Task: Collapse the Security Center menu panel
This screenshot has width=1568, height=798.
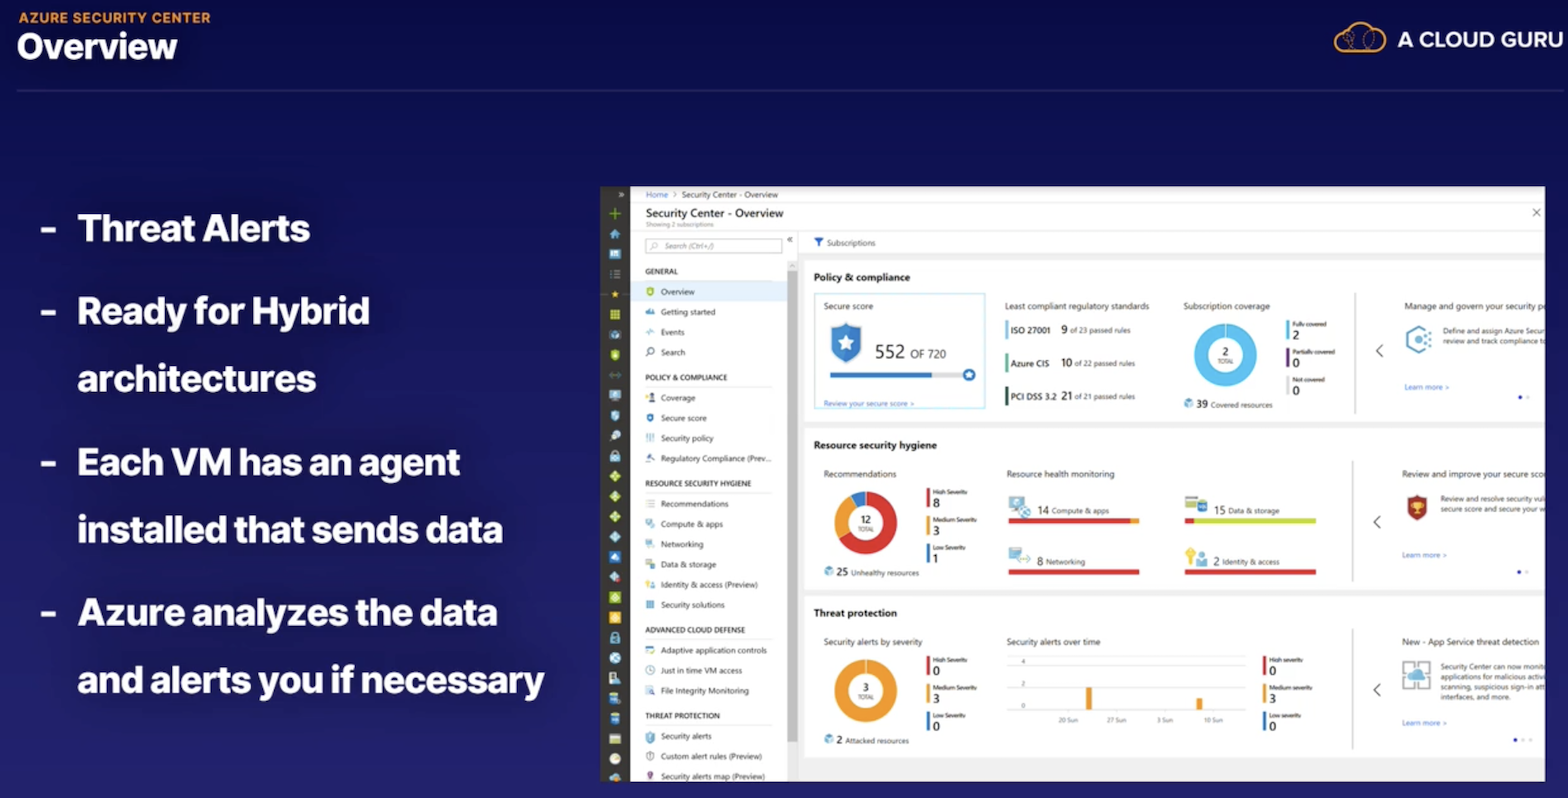Action: [x=790, y=240]
